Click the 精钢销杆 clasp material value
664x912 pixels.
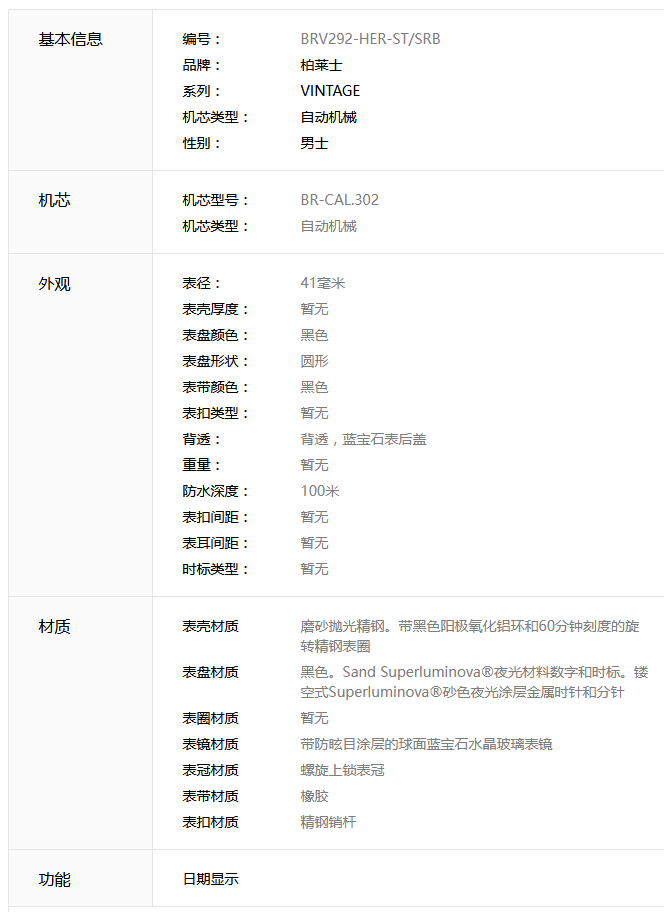click(328, 822)
